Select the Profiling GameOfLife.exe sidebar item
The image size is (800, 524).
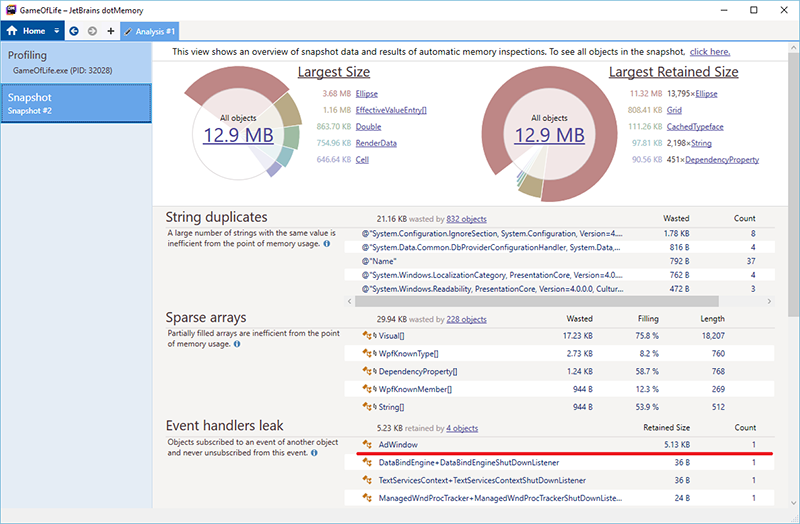[x=76, y=63]
